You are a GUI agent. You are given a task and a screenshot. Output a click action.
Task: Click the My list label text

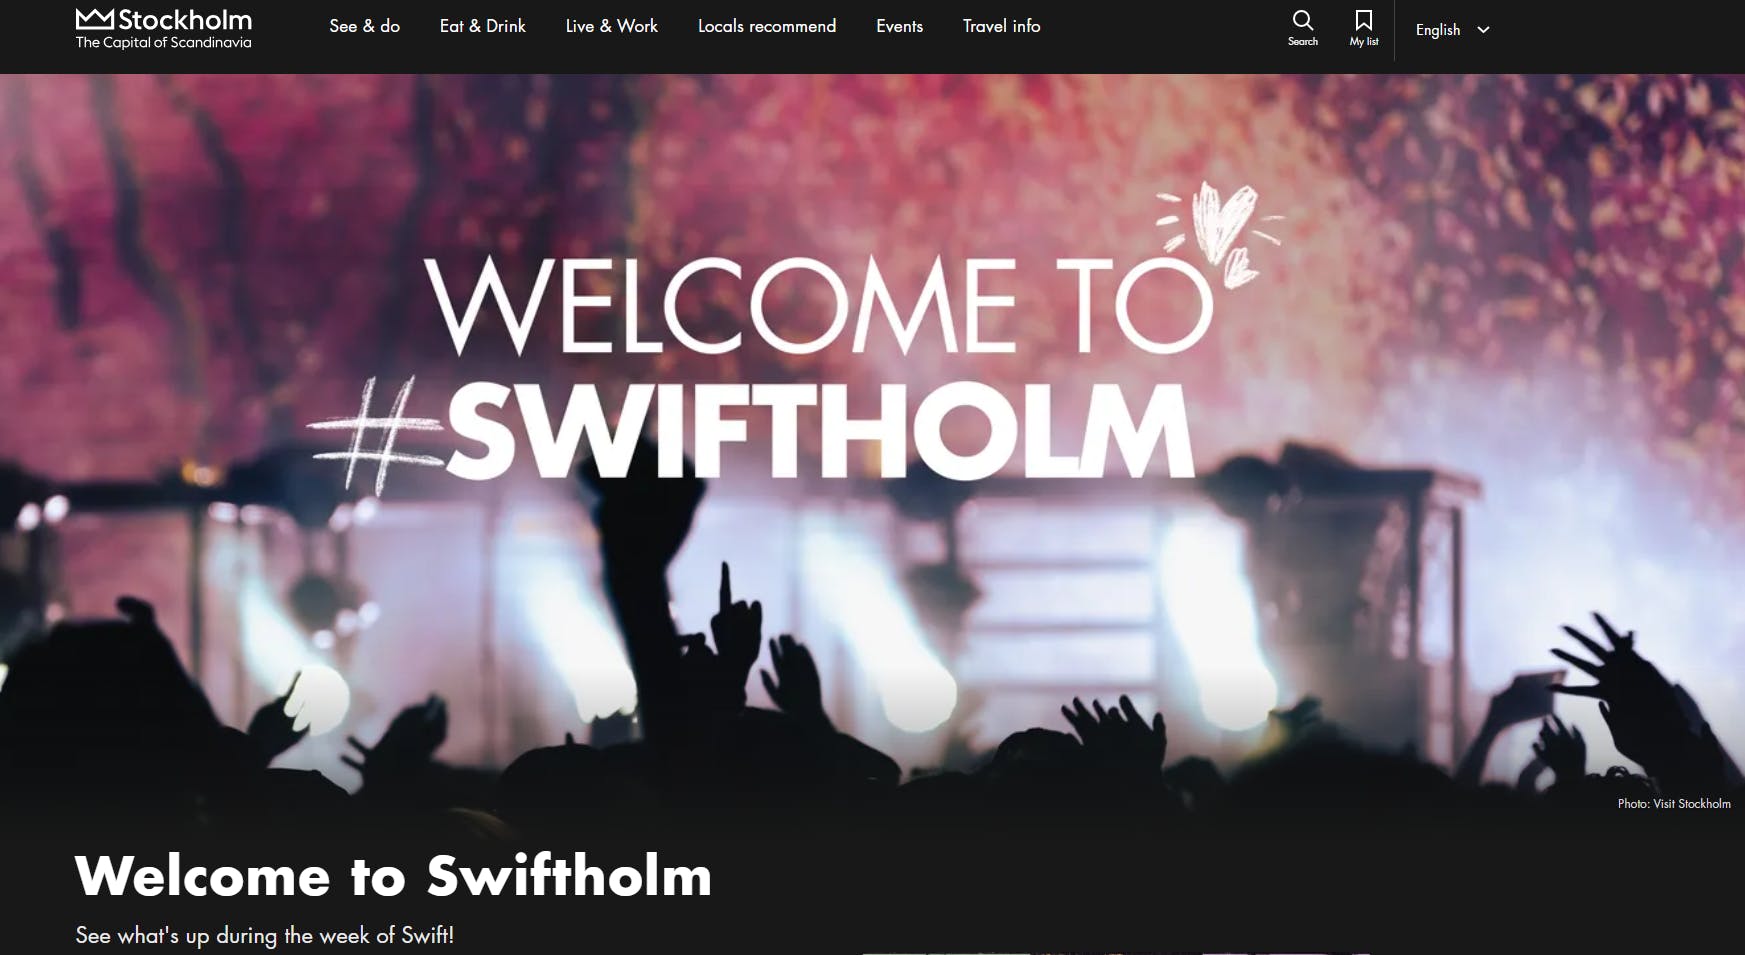coord(1363,42)
